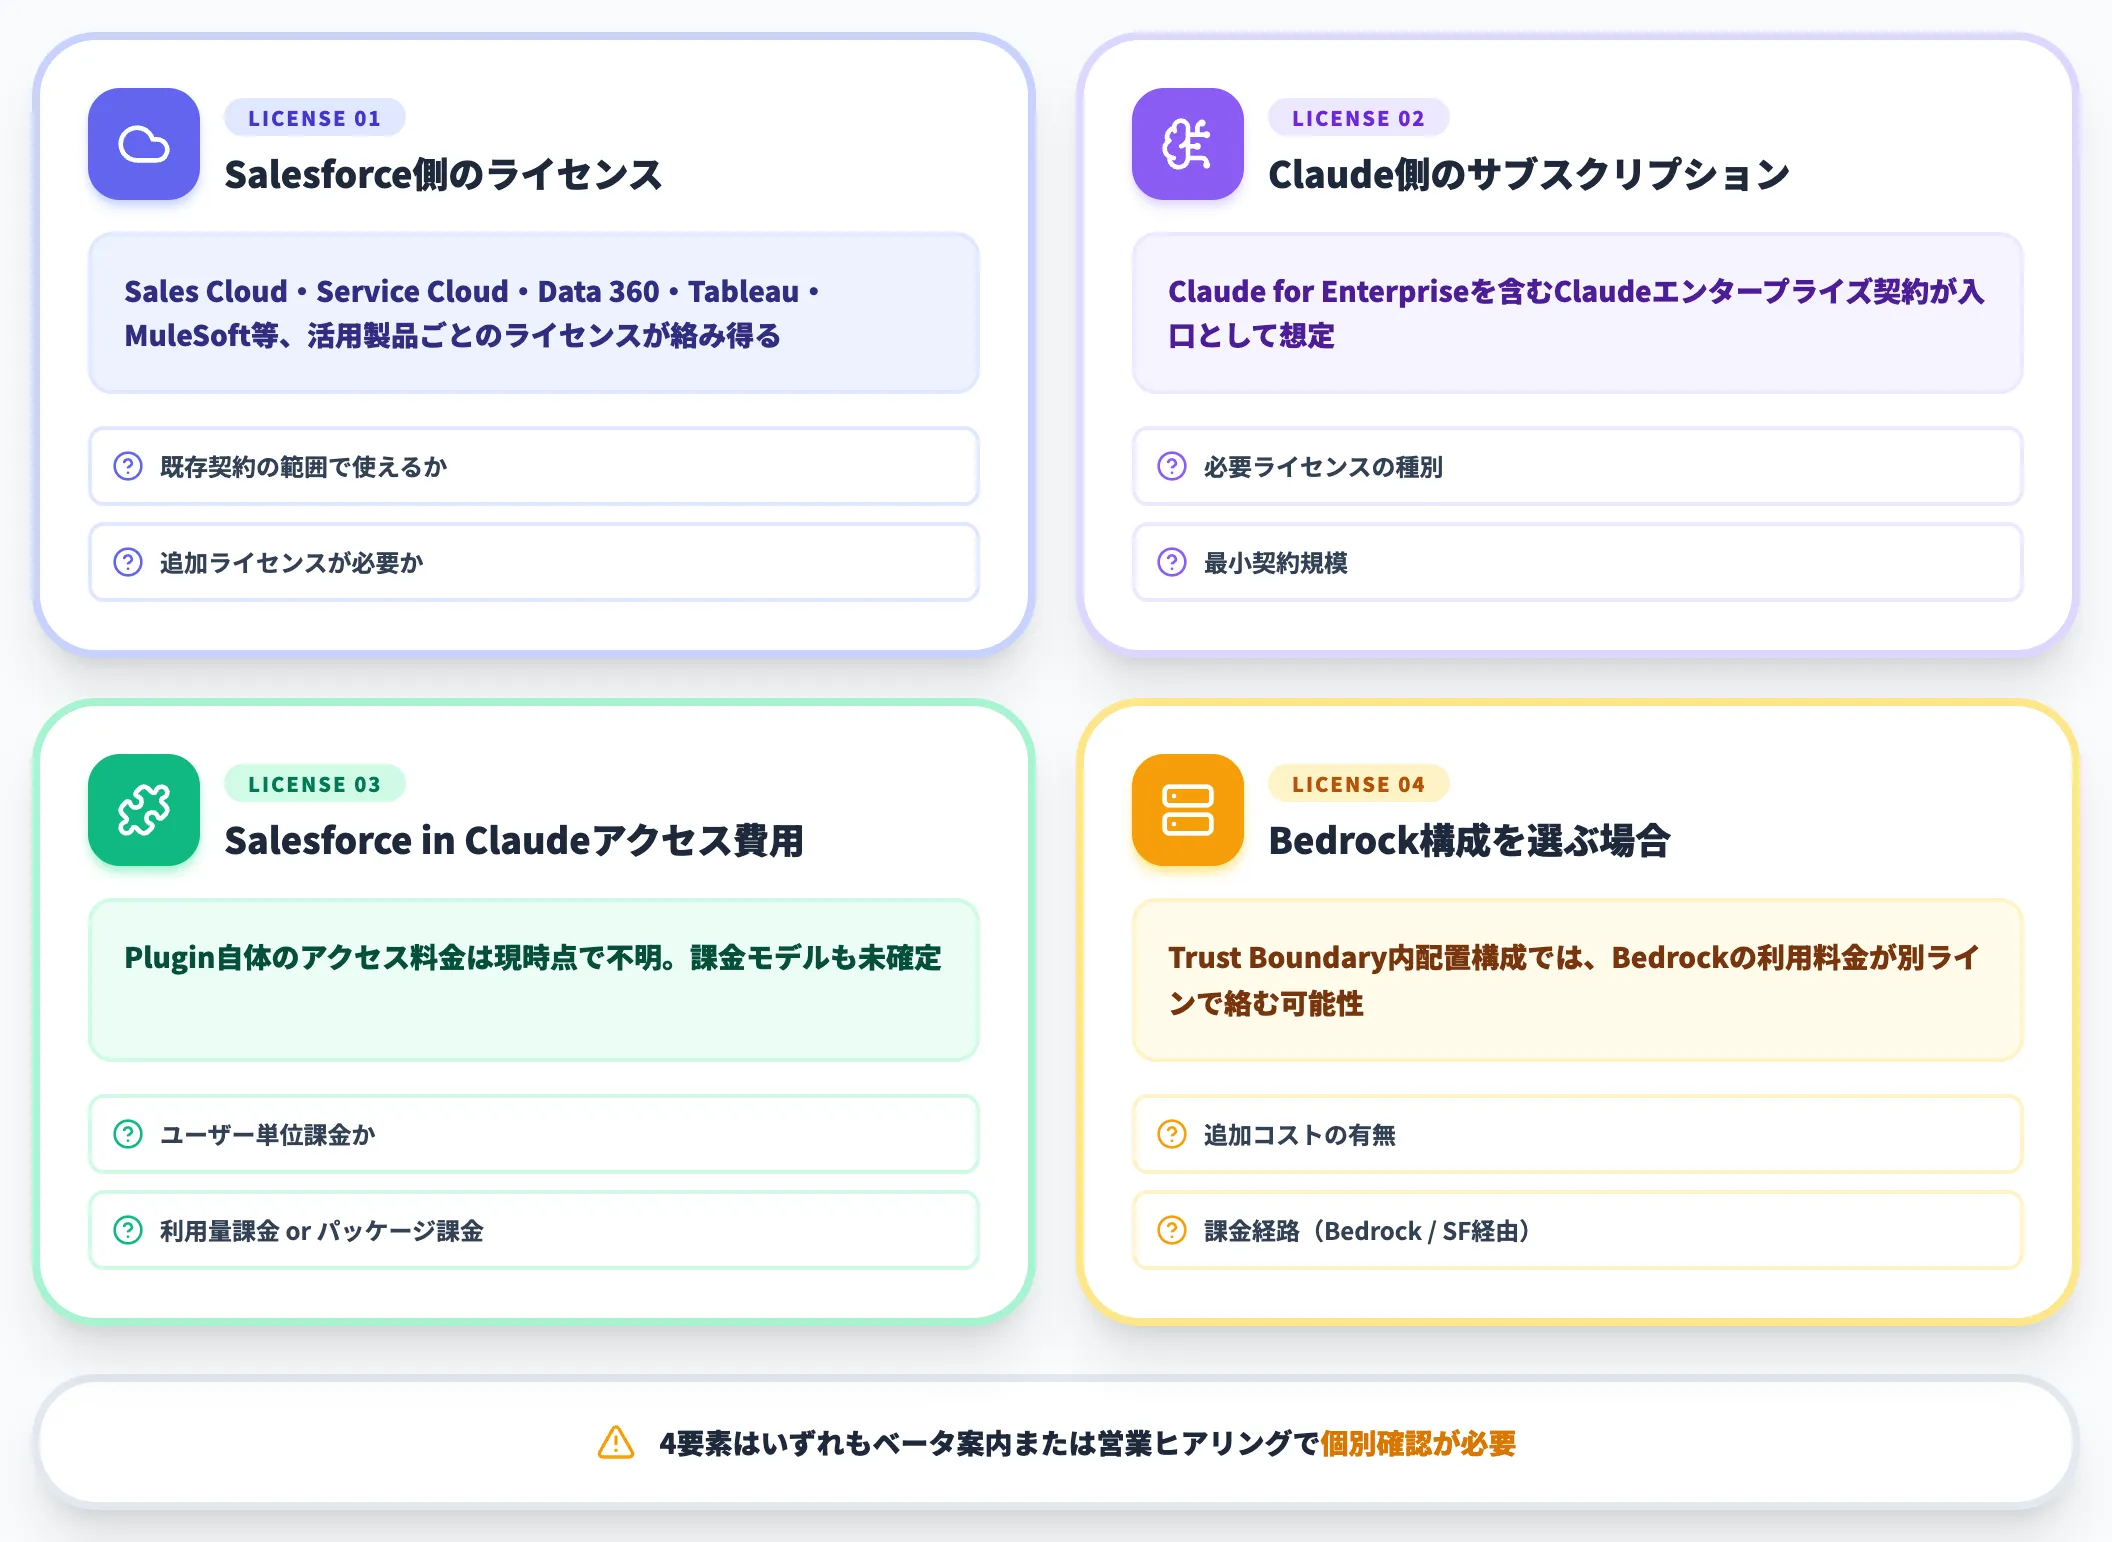Click question icon beside 追加コストの有無
2112x1542 pixels.
(x=1172, y=1134)
